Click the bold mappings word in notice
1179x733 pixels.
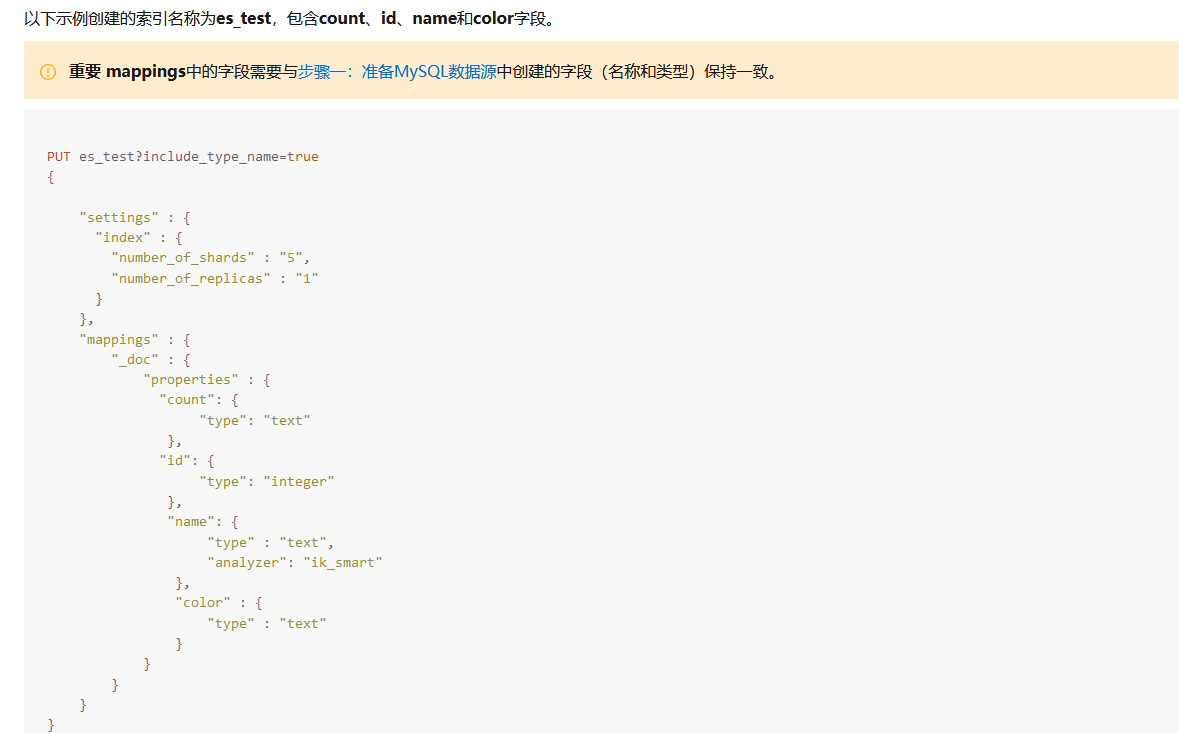pyautogui.click(x=146, y=72)
